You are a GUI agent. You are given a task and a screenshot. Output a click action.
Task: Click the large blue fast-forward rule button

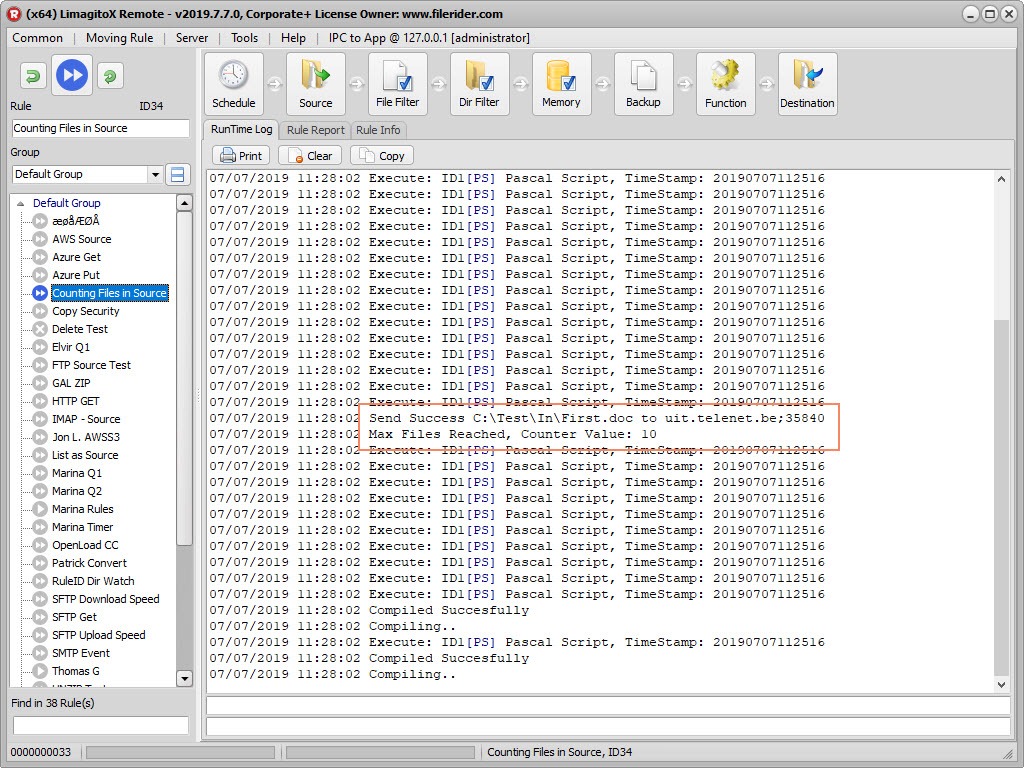[x=72, y=75]
